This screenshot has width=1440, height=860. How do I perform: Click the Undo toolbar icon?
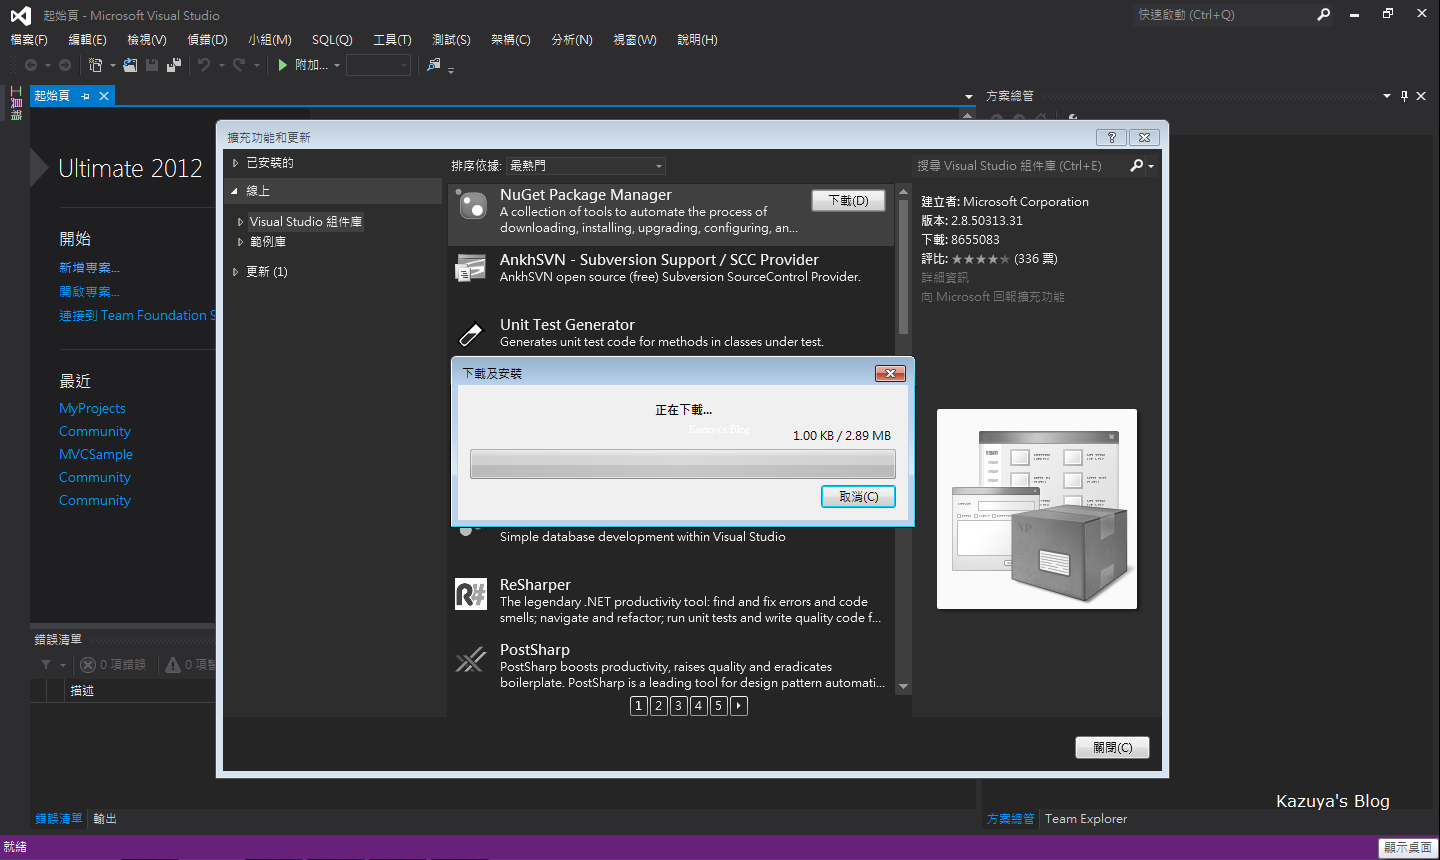(204, 65)
